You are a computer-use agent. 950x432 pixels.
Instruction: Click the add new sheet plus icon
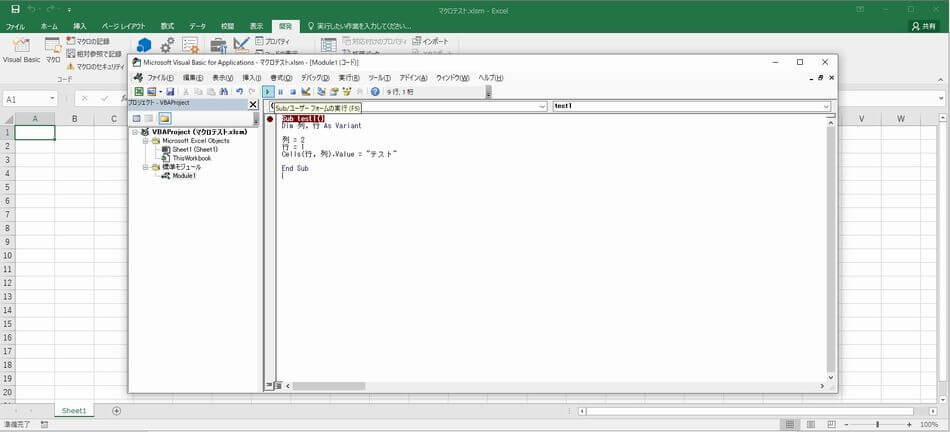(x=116, y=411)
